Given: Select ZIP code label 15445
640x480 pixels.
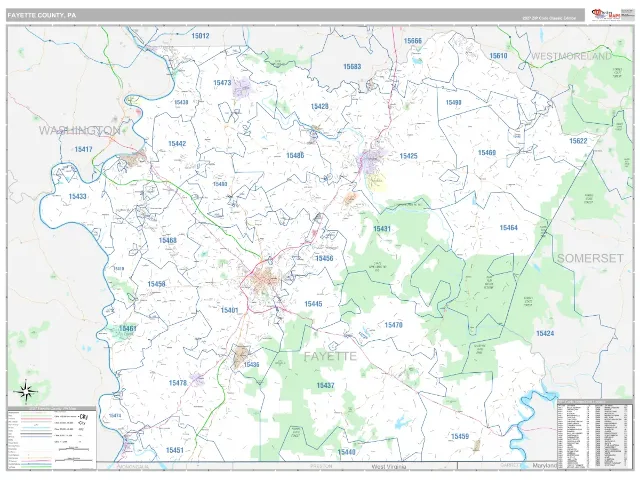Looking at the screenshot, I should point(313,304).
